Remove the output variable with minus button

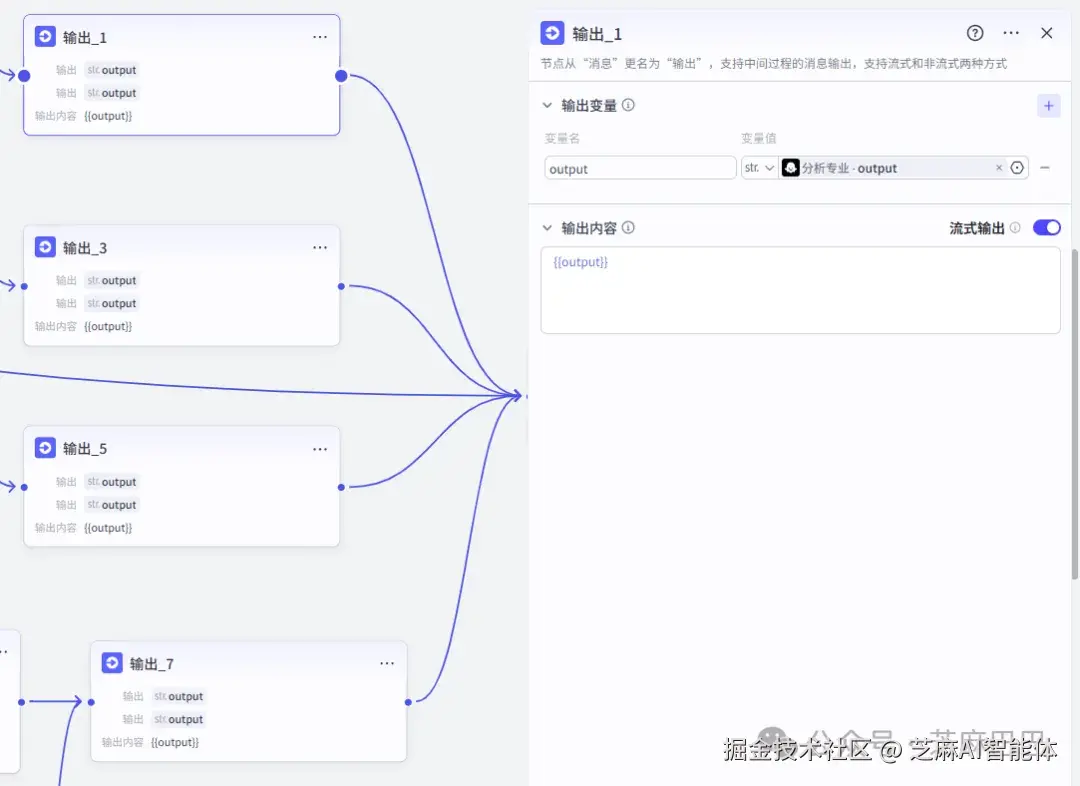tap(1046, 167)
